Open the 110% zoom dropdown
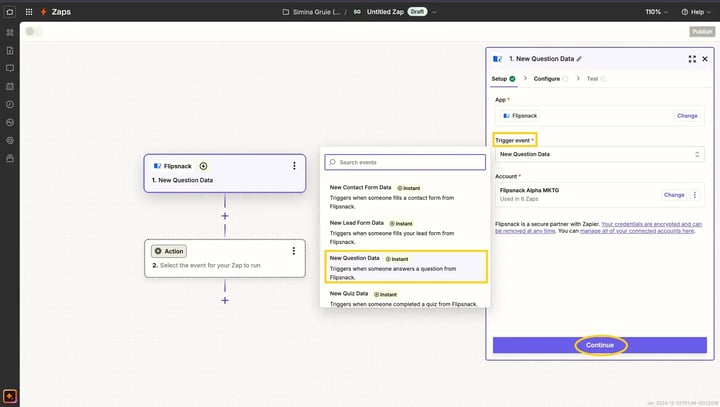 click(x=657, y=12)
